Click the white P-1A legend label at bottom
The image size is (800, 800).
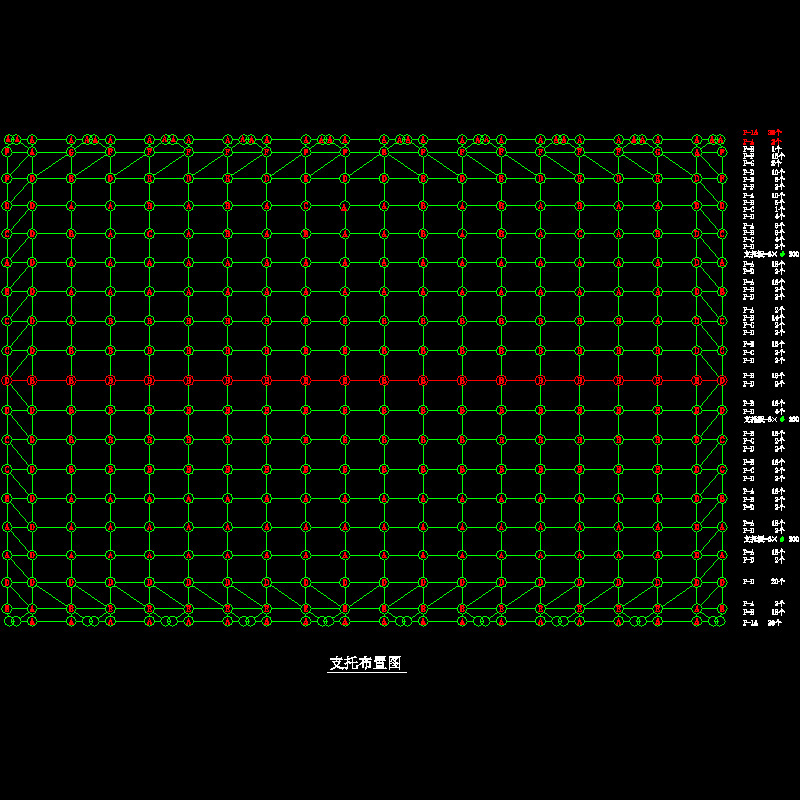pyautogui.click(x=751, y=623)
